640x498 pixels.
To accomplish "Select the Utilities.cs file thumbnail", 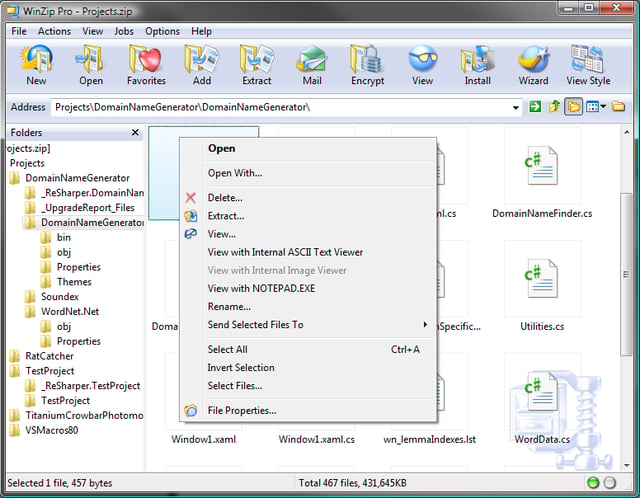I will coord(542,279).
